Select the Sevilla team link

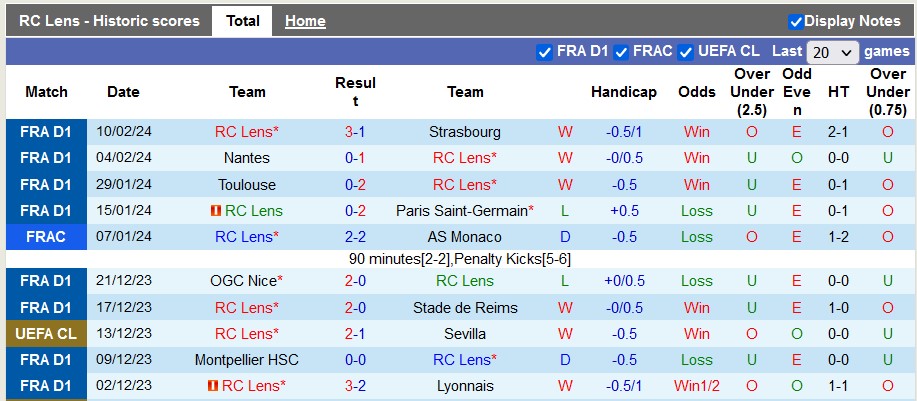click(x=464, y=334)
